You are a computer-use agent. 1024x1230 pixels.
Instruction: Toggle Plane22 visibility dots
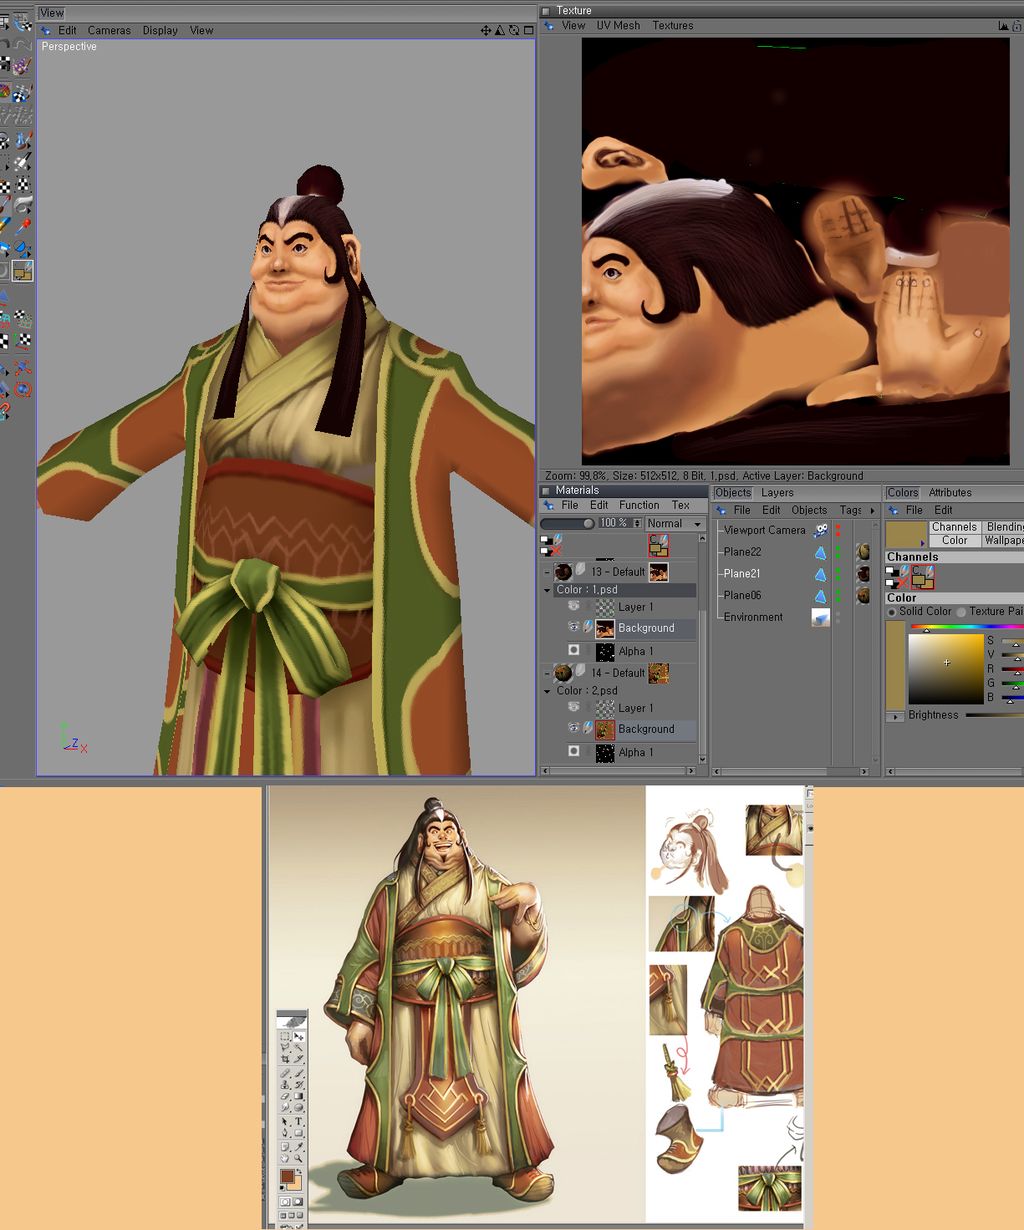coord(838,552)
